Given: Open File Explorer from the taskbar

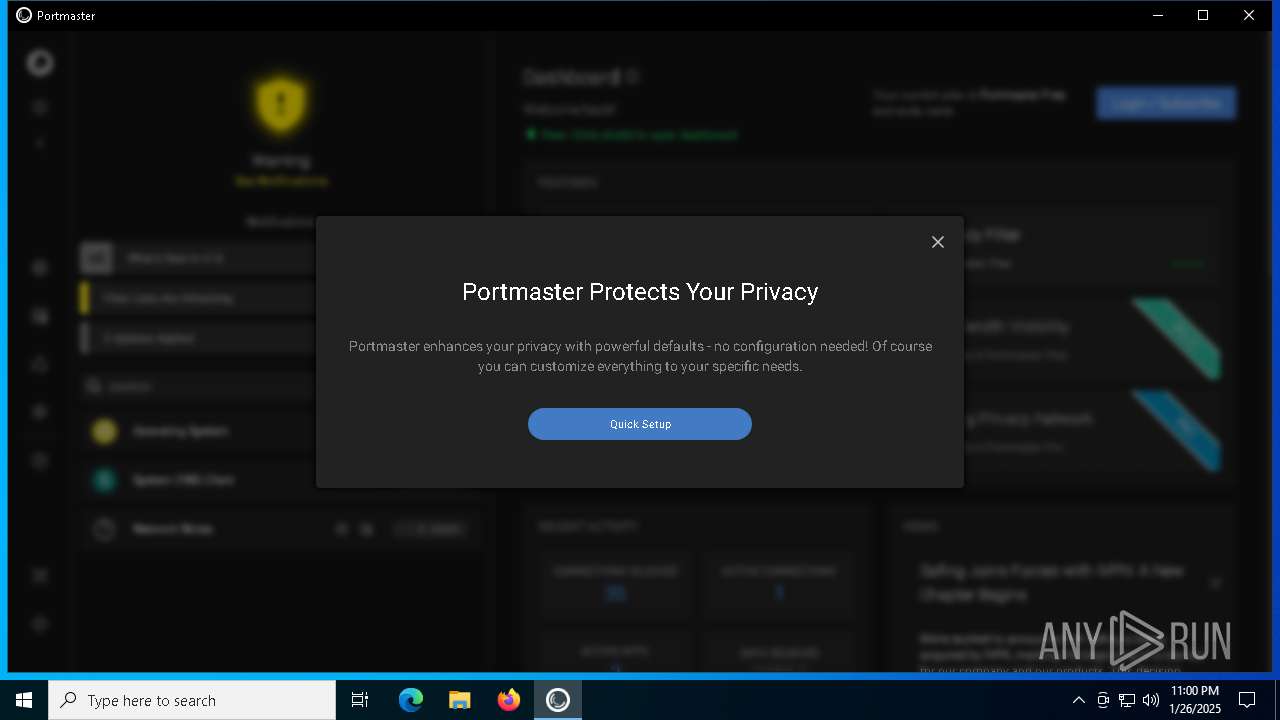Looking at the screenshot, I should [460, 700].
